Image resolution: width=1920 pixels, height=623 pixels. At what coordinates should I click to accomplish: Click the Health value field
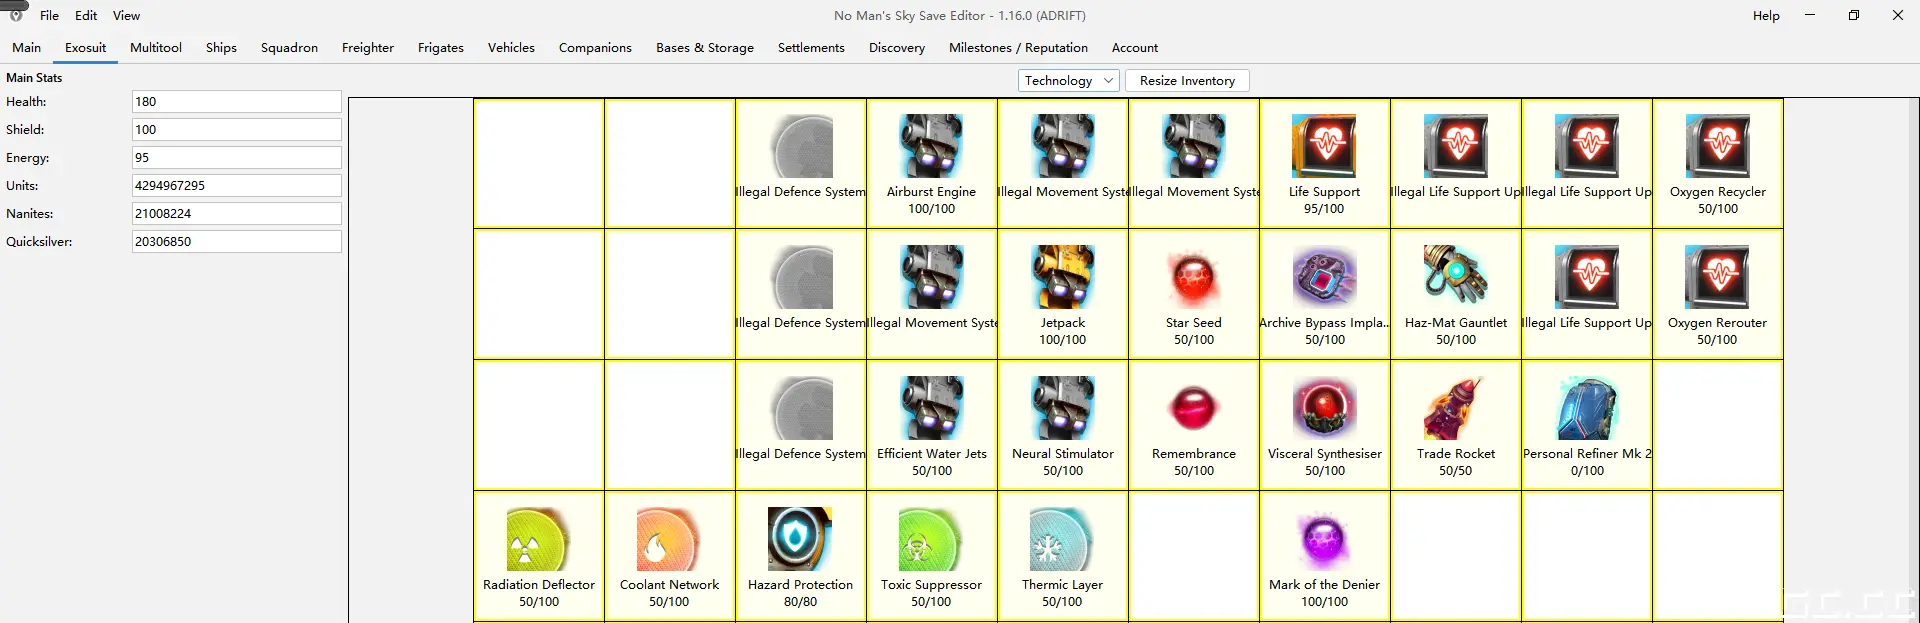(x=237, y=101)
